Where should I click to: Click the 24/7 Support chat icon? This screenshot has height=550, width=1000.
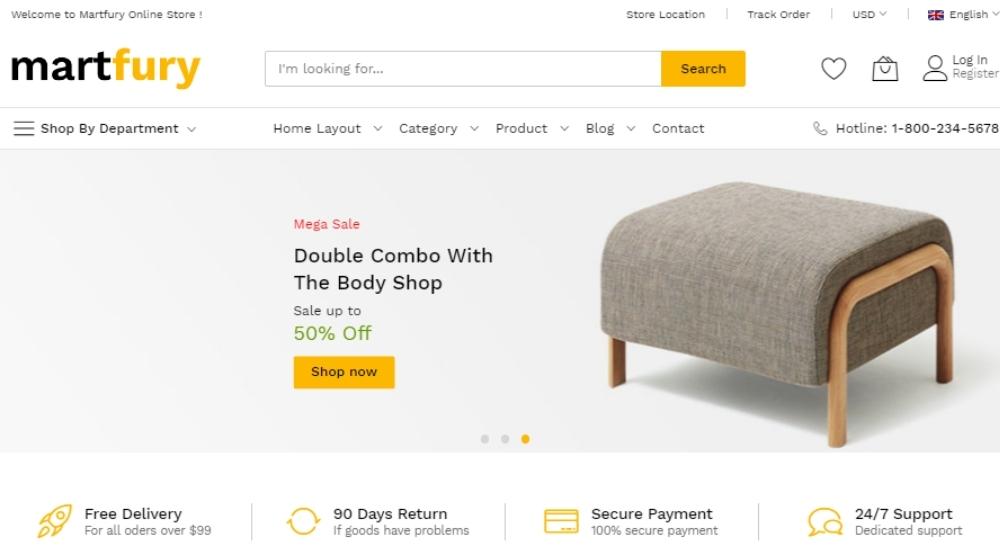pyautogui.click(x=825, y=521)
